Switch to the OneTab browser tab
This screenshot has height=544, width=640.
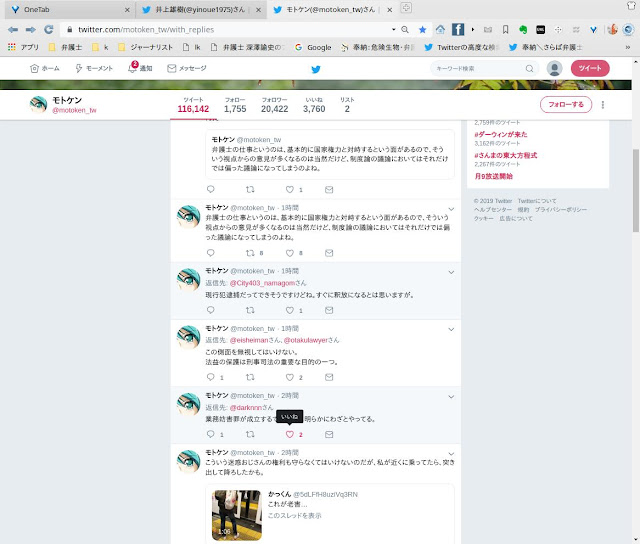point(69,9)
